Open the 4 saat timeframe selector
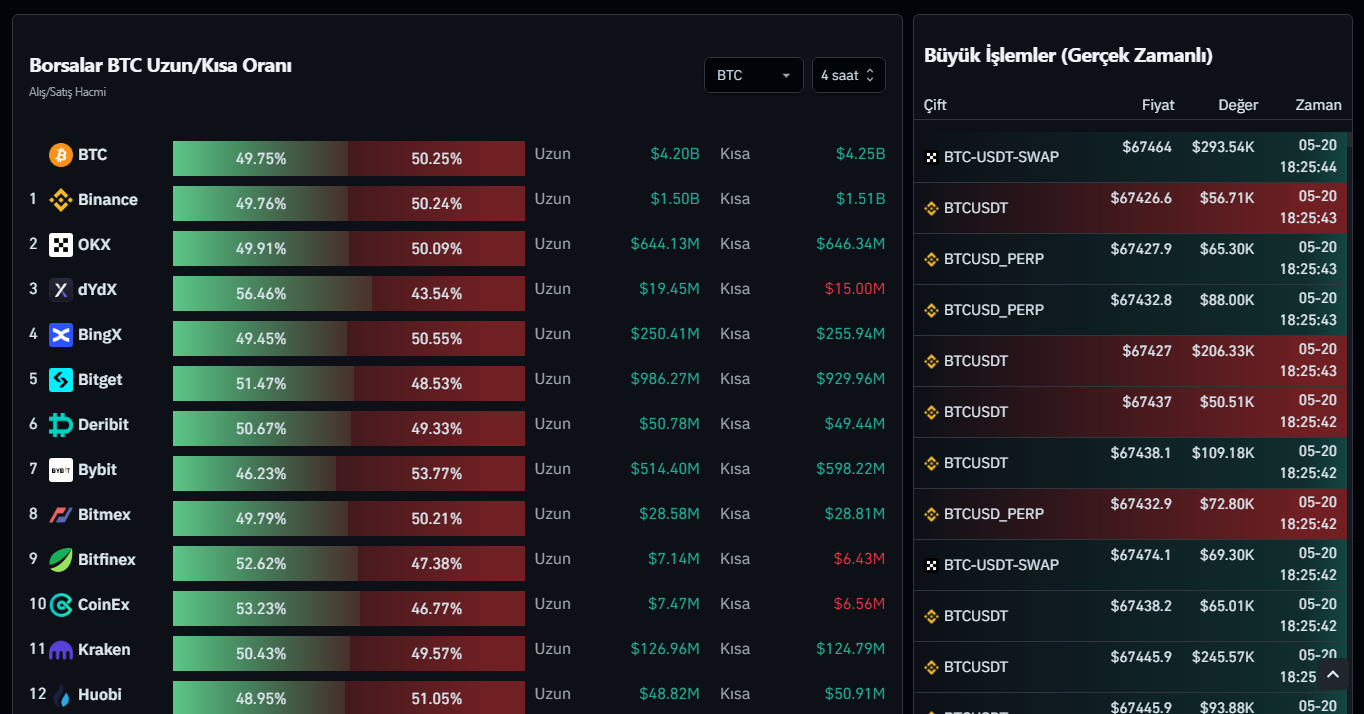 (848, 75)
